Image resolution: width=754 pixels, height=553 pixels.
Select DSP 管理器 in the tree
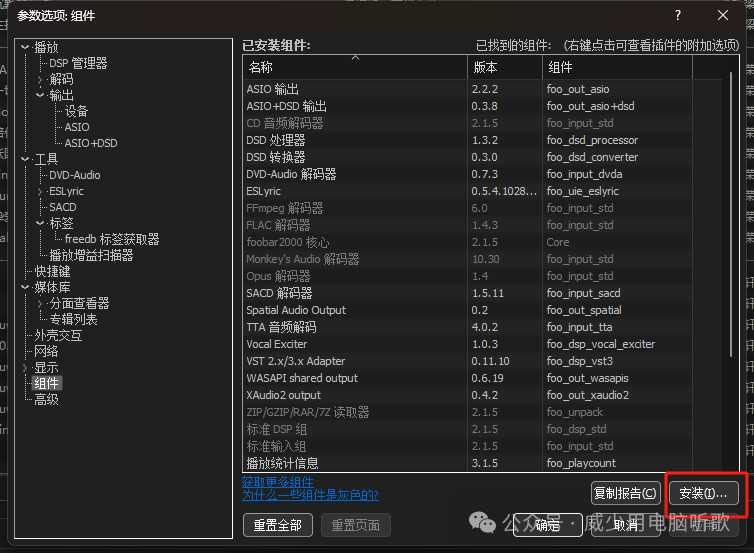coord(78,63)
